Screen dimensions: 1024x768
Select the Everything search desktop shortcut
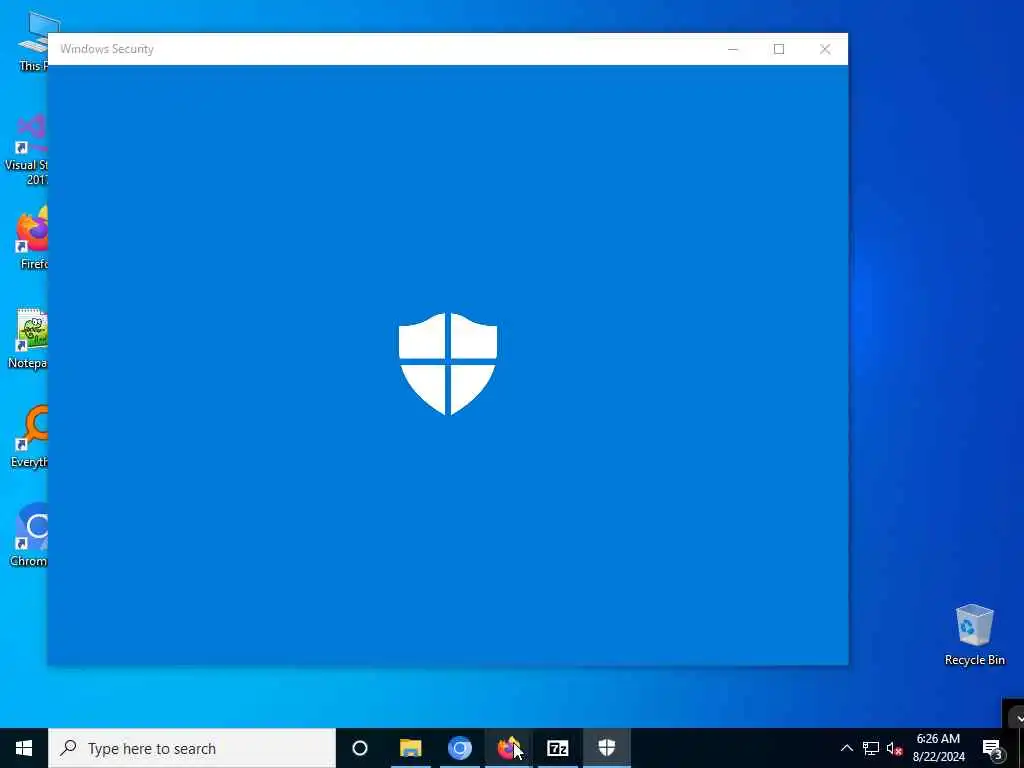pyautogui.click(x=29, y=436)
